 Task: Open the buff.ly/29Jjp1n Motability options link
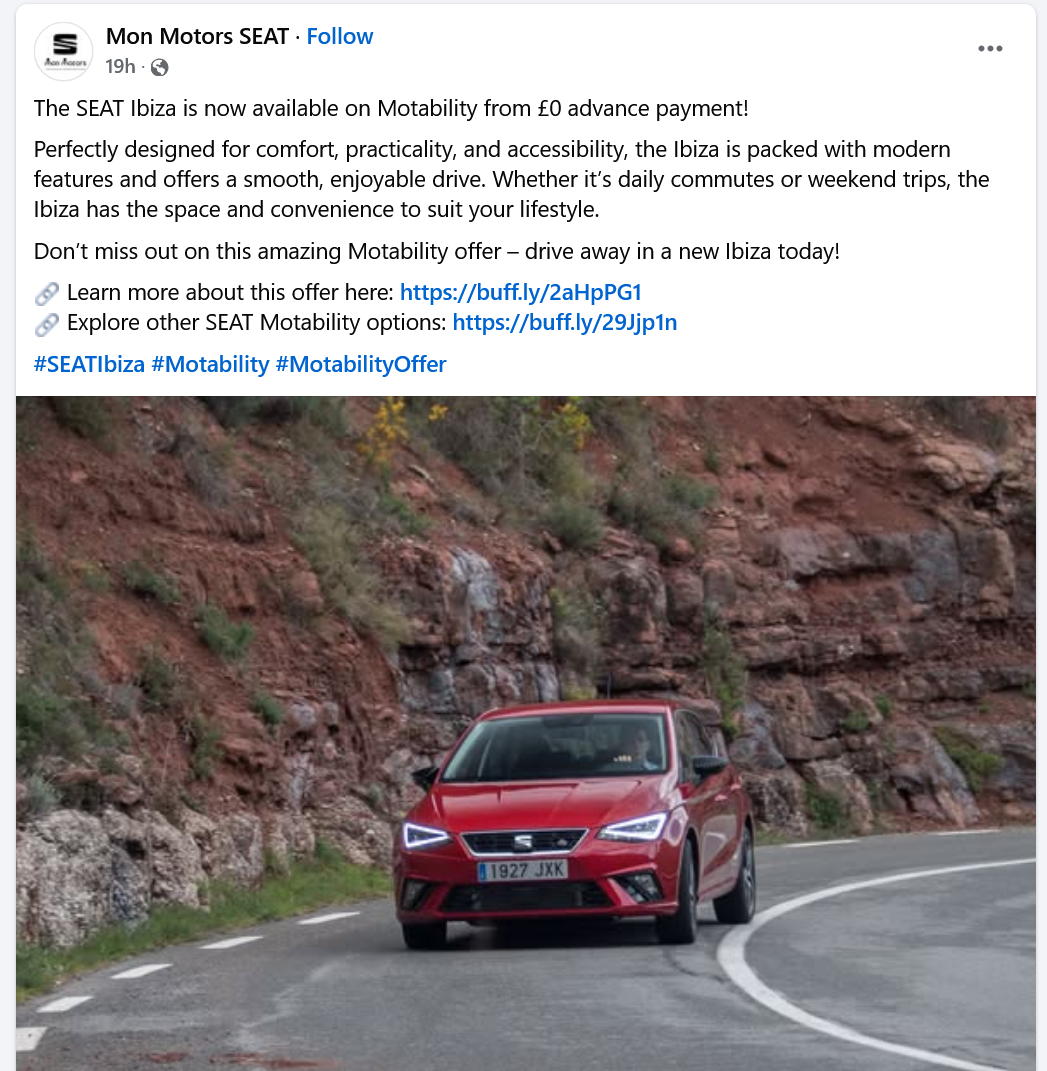click(565, 322)
